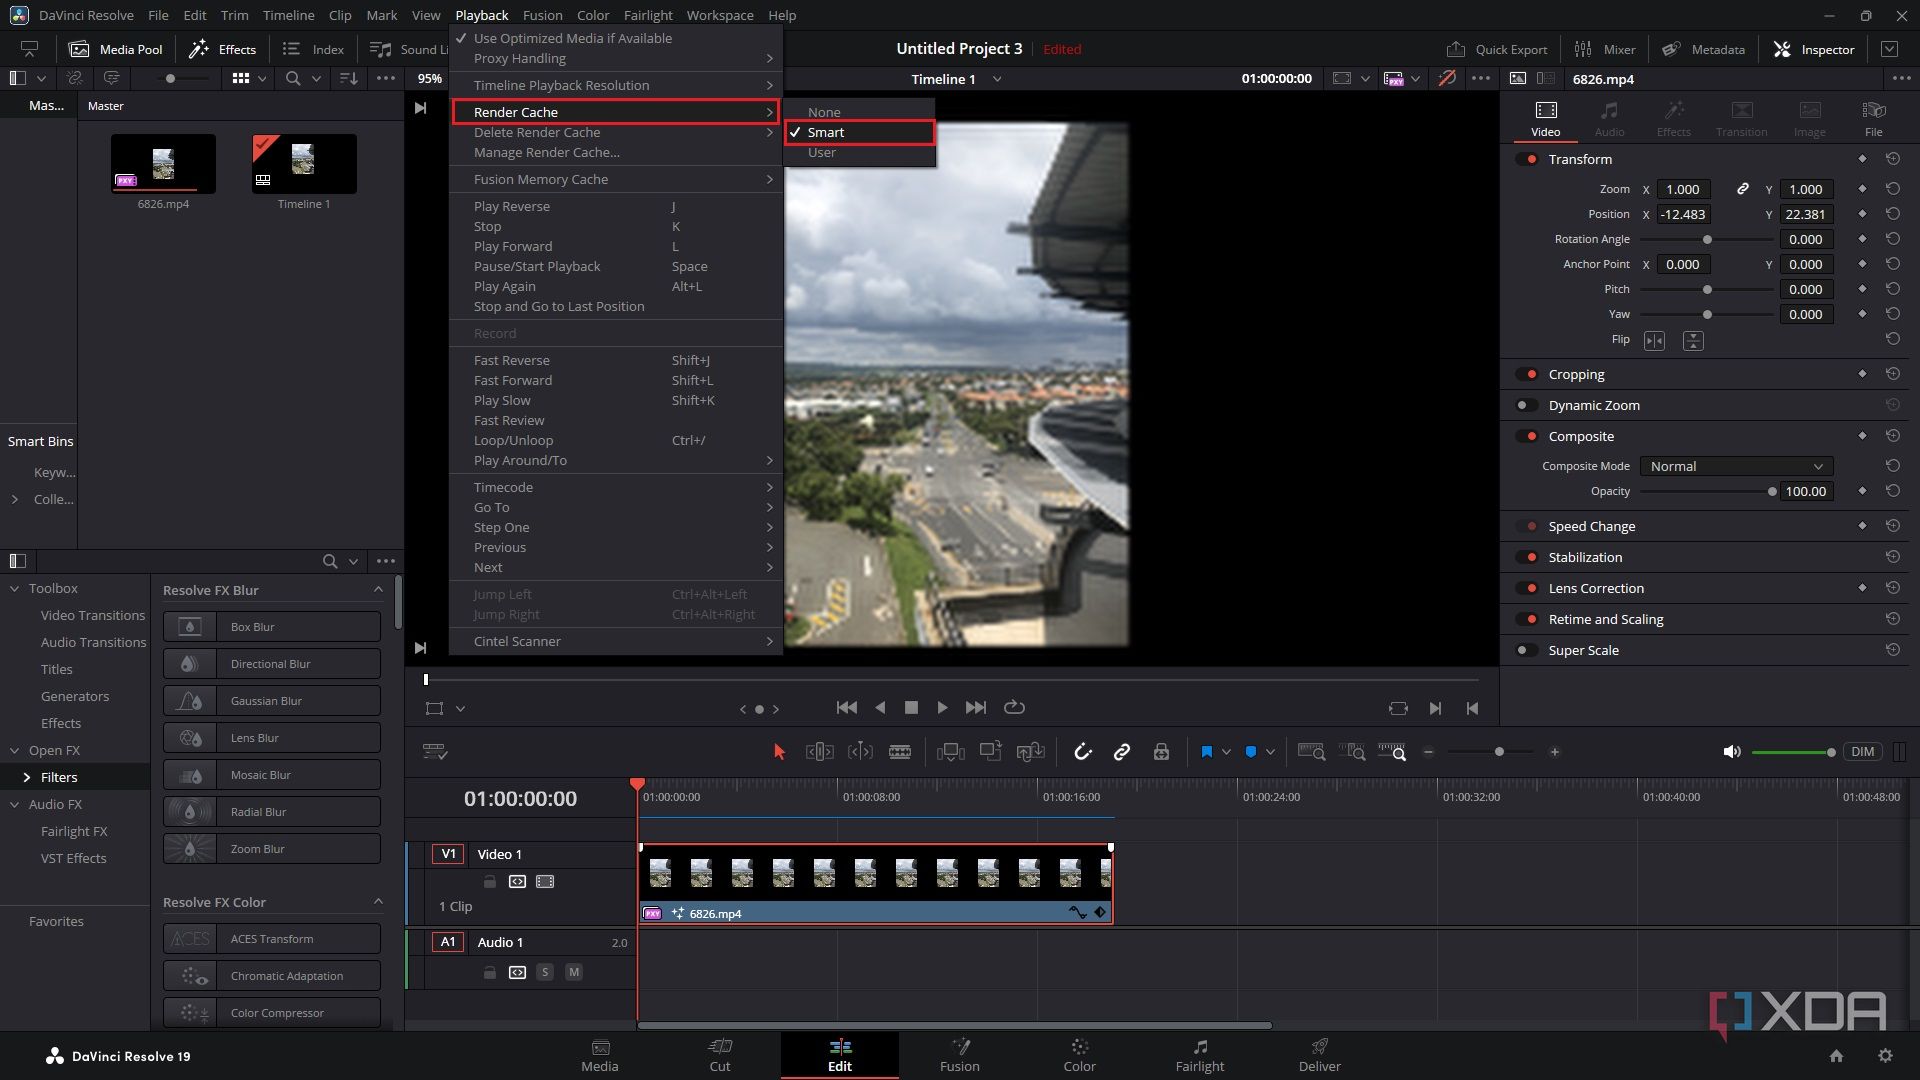
Task: Select the Blade edit mode razor tool
Action: coord(899,751)
